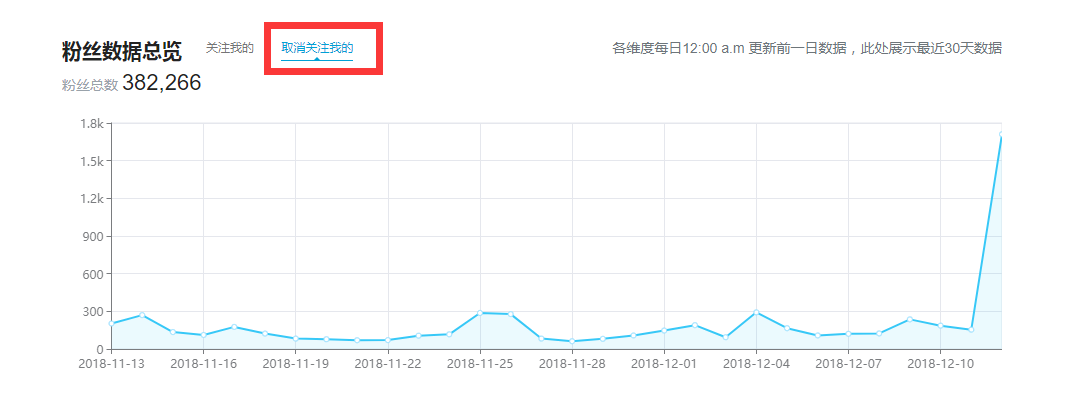Click the 1.5k y-axis label
The width and height of the screenshot is (1087, 405).
[92, 162]
